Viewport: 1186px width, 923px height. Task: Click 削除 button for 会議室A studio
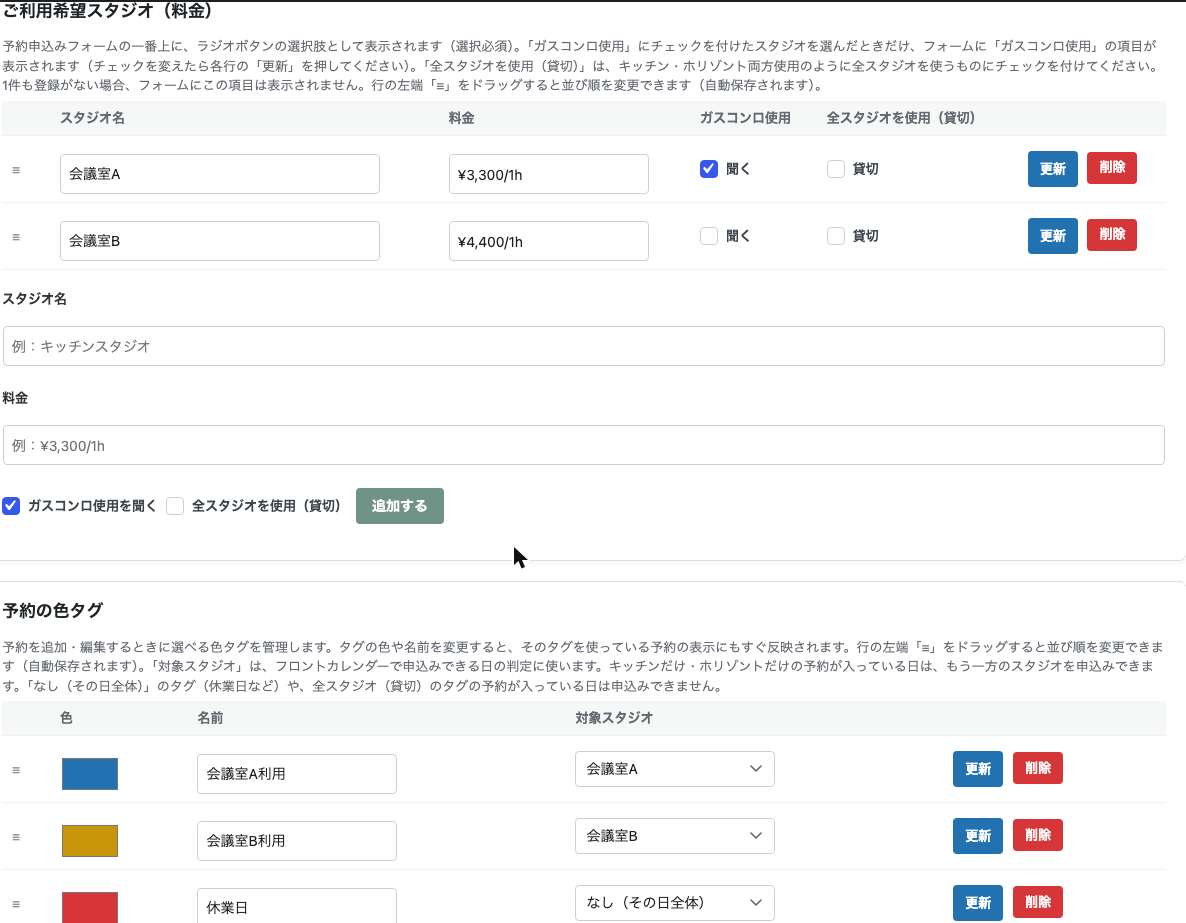(x=1111, y=167)
